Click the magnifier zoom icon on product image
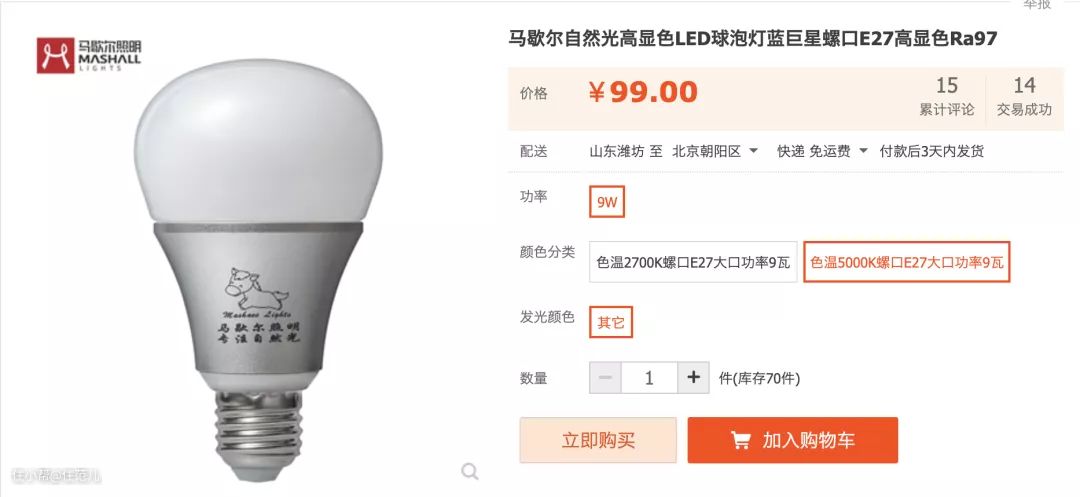The width and height of the screenshot is (1080, 497). click(470, 472)
